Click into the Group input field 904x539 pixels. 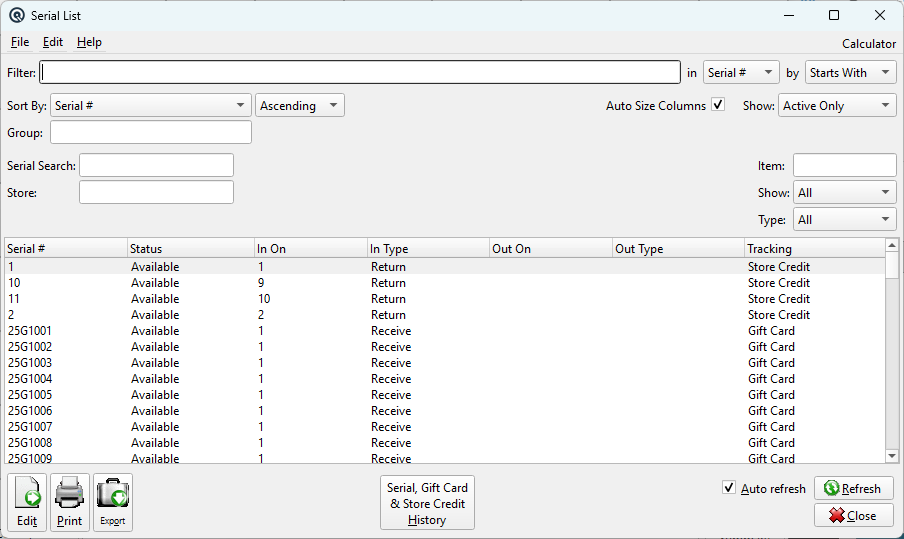pyautogui.click(x=151, y=132)
